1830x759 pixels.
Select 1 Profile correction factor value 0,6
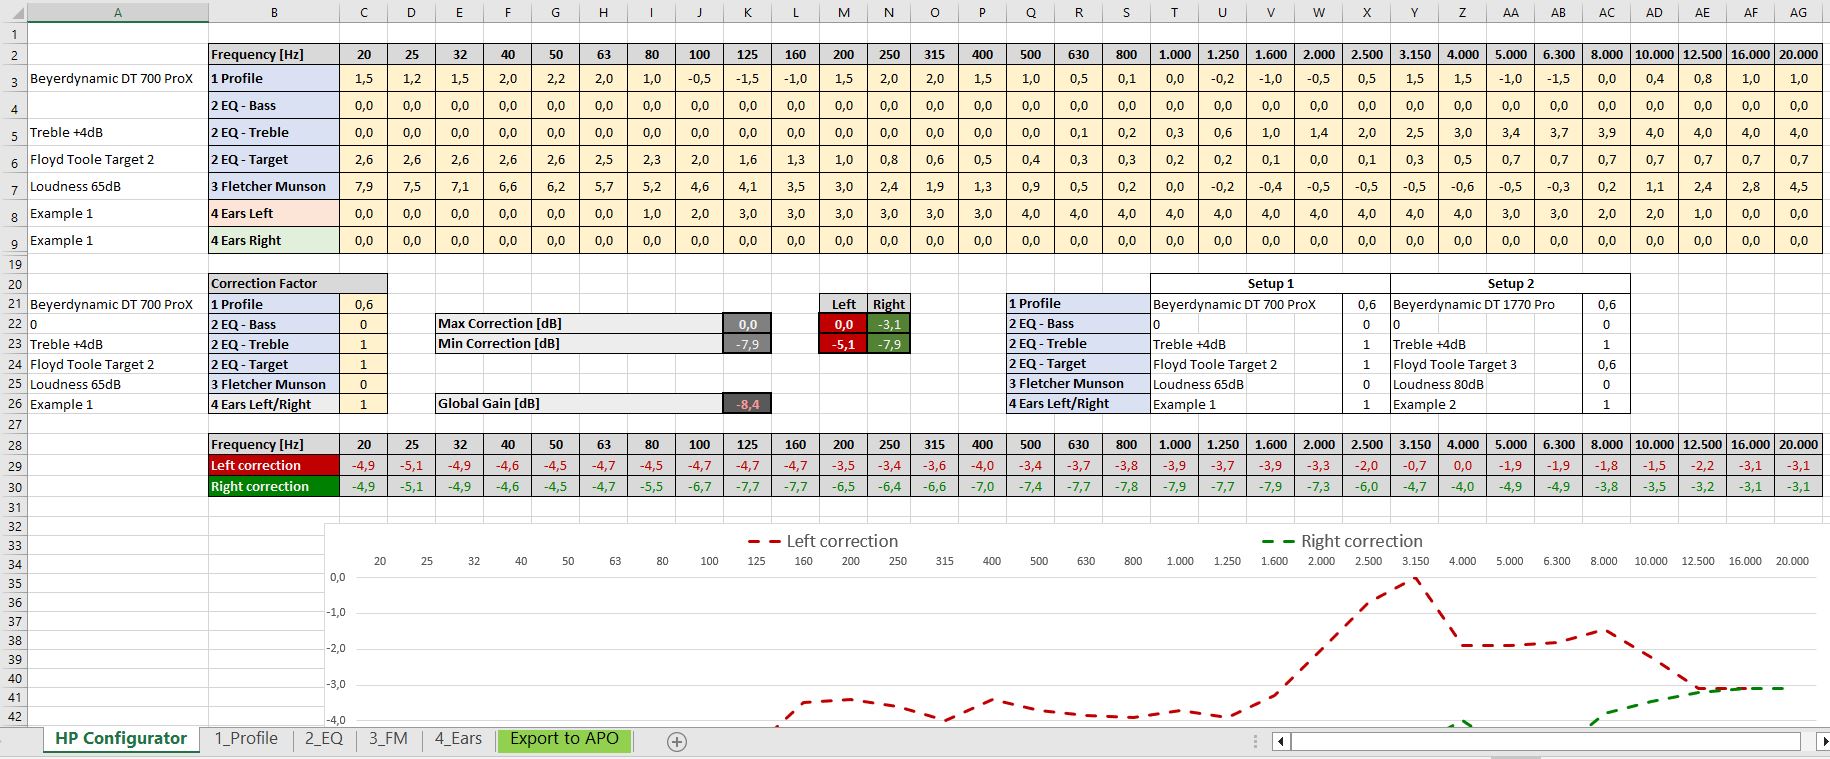coord(363,305)
